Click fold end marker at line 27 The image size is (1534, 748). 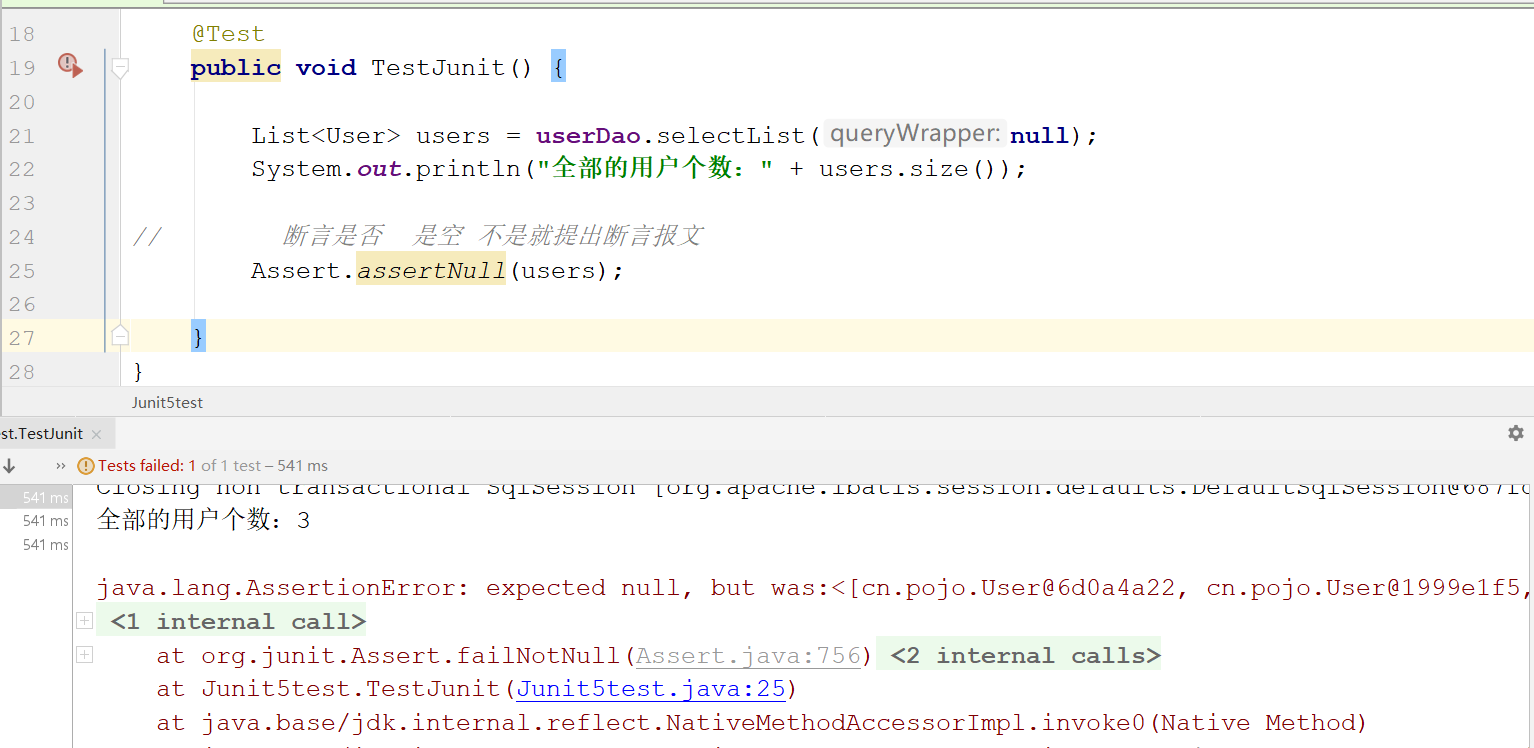click(x=120, y=335)
